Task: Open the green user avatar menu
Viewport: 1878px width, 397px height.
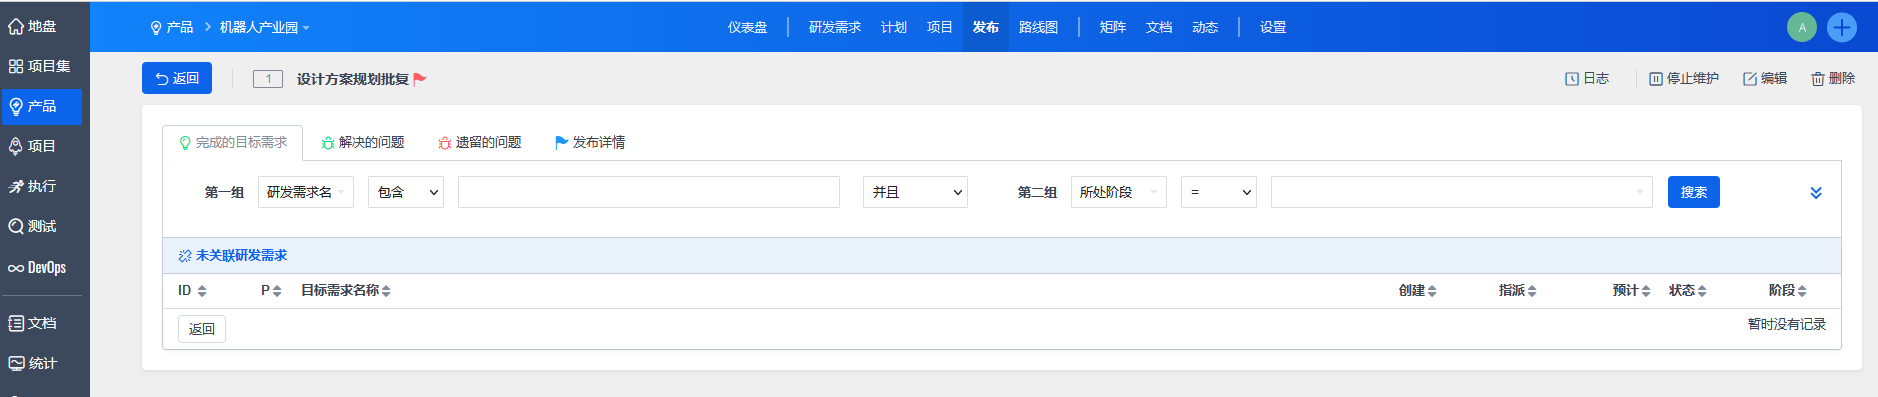Action: tap(1802, 27)
